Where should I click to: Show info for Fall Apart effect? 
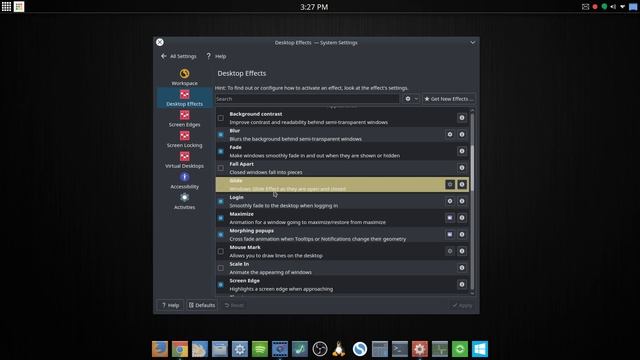462,168
